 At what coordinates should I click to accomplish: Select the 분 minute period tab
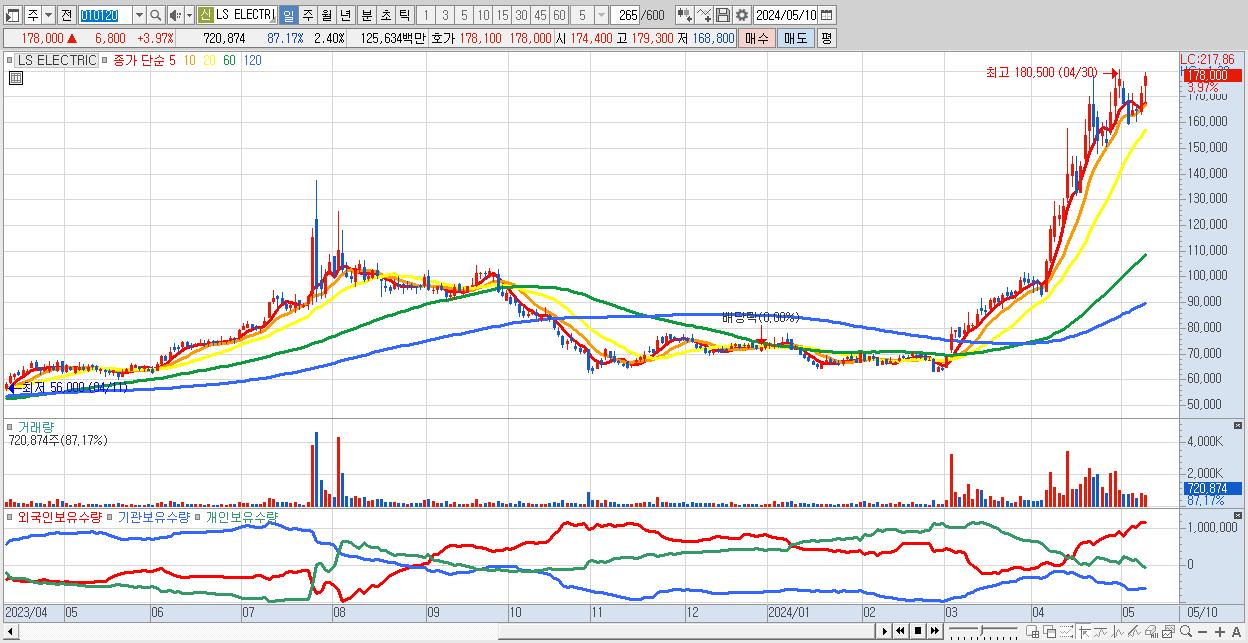coord(366,15)
